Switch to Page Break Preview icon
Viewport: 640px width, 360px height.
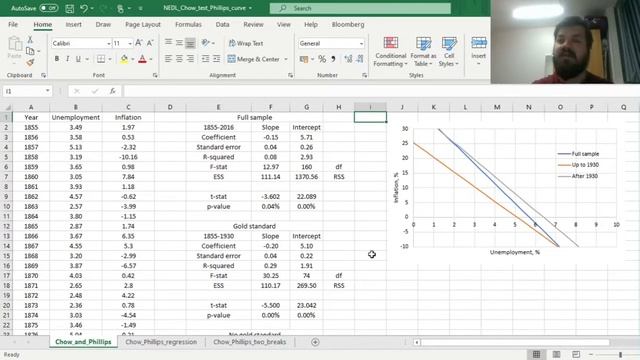click(x=576, y=354)
